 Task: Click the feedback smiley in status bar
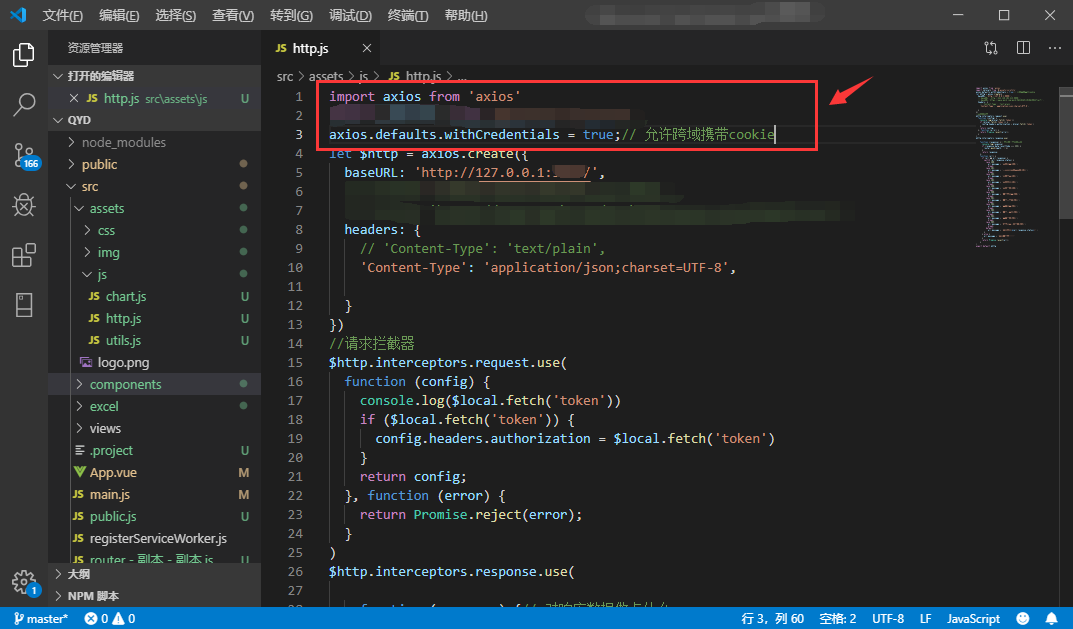(x=1022, y=619)
